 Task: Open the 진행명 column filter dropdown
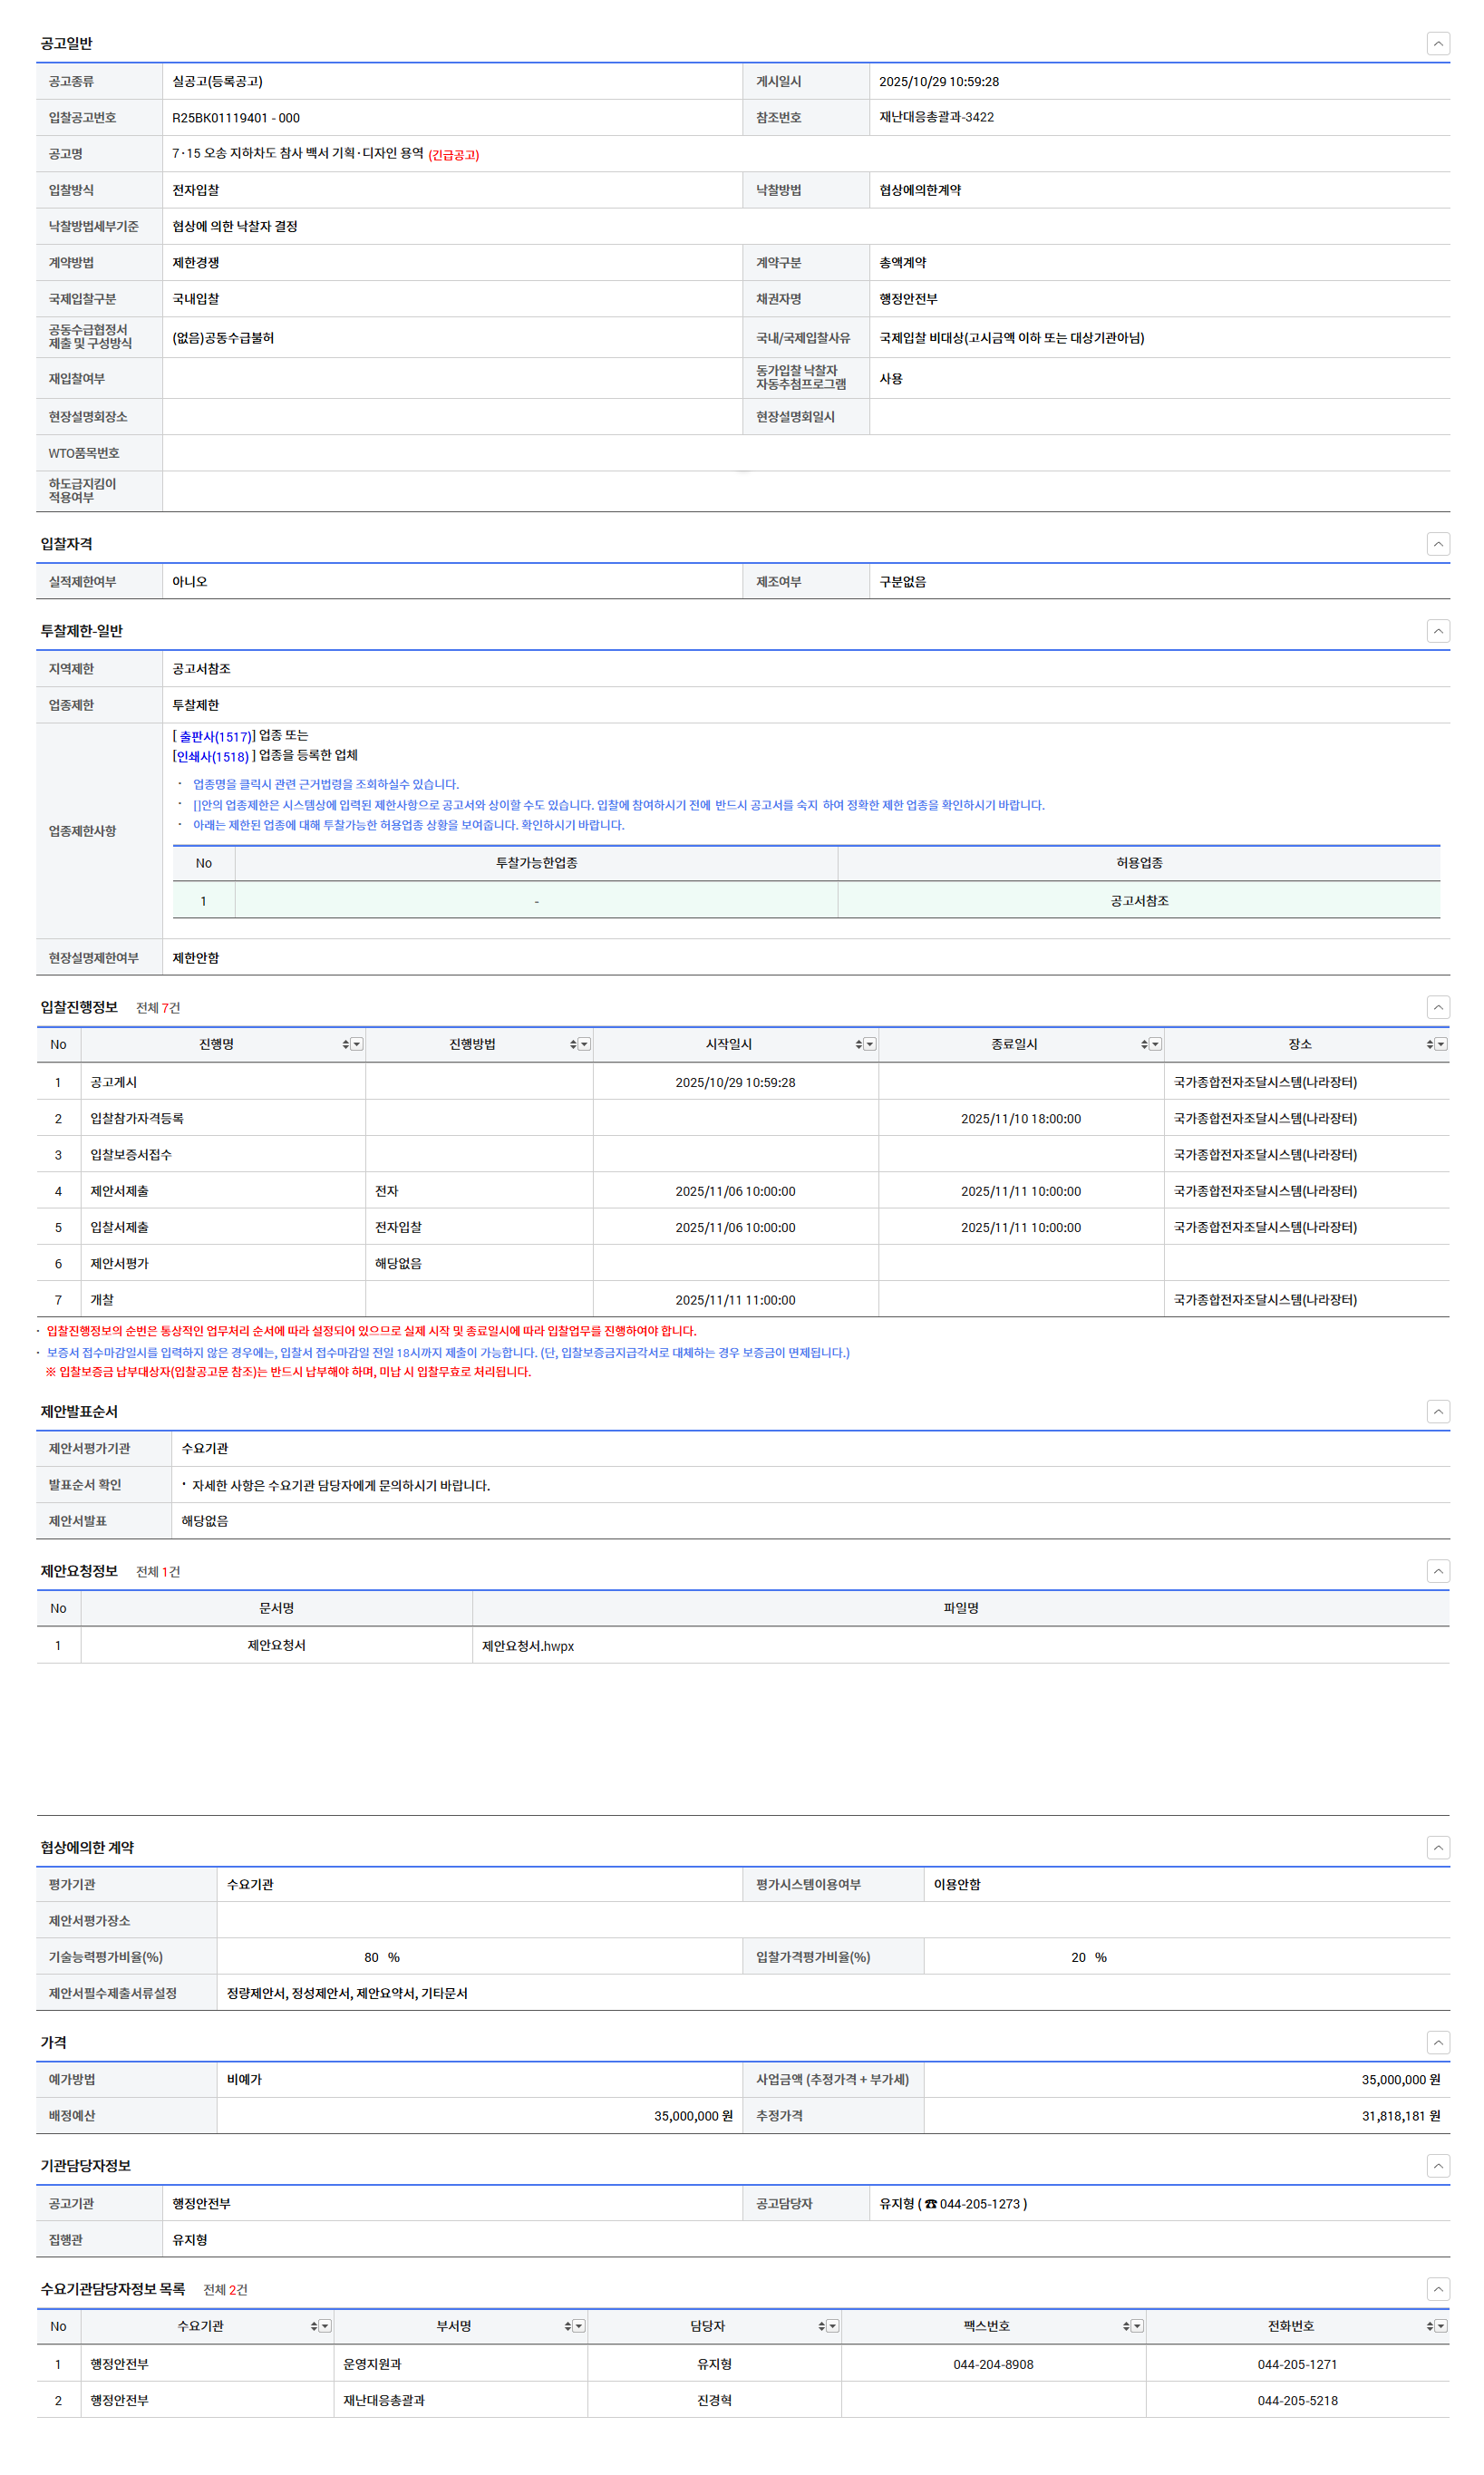[357, 1044]
